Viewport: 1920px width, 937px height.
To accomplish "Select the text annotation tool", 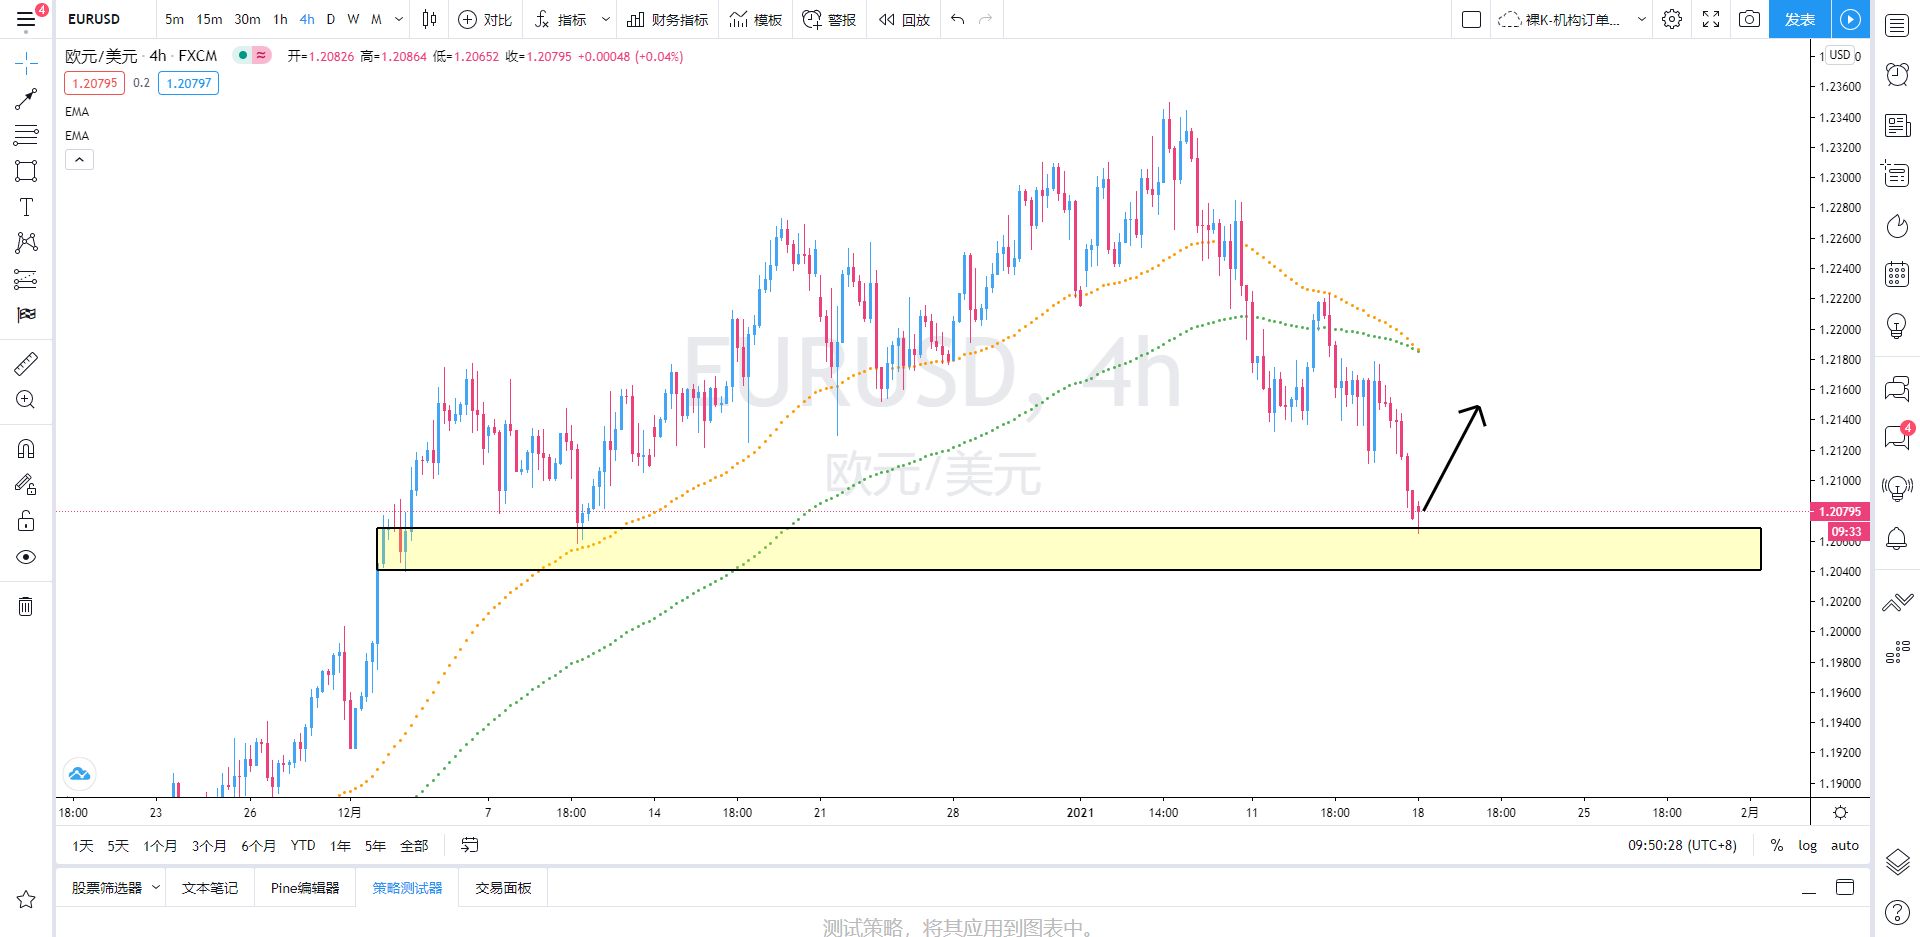I will pyautogui.click(x=26, y=207).
